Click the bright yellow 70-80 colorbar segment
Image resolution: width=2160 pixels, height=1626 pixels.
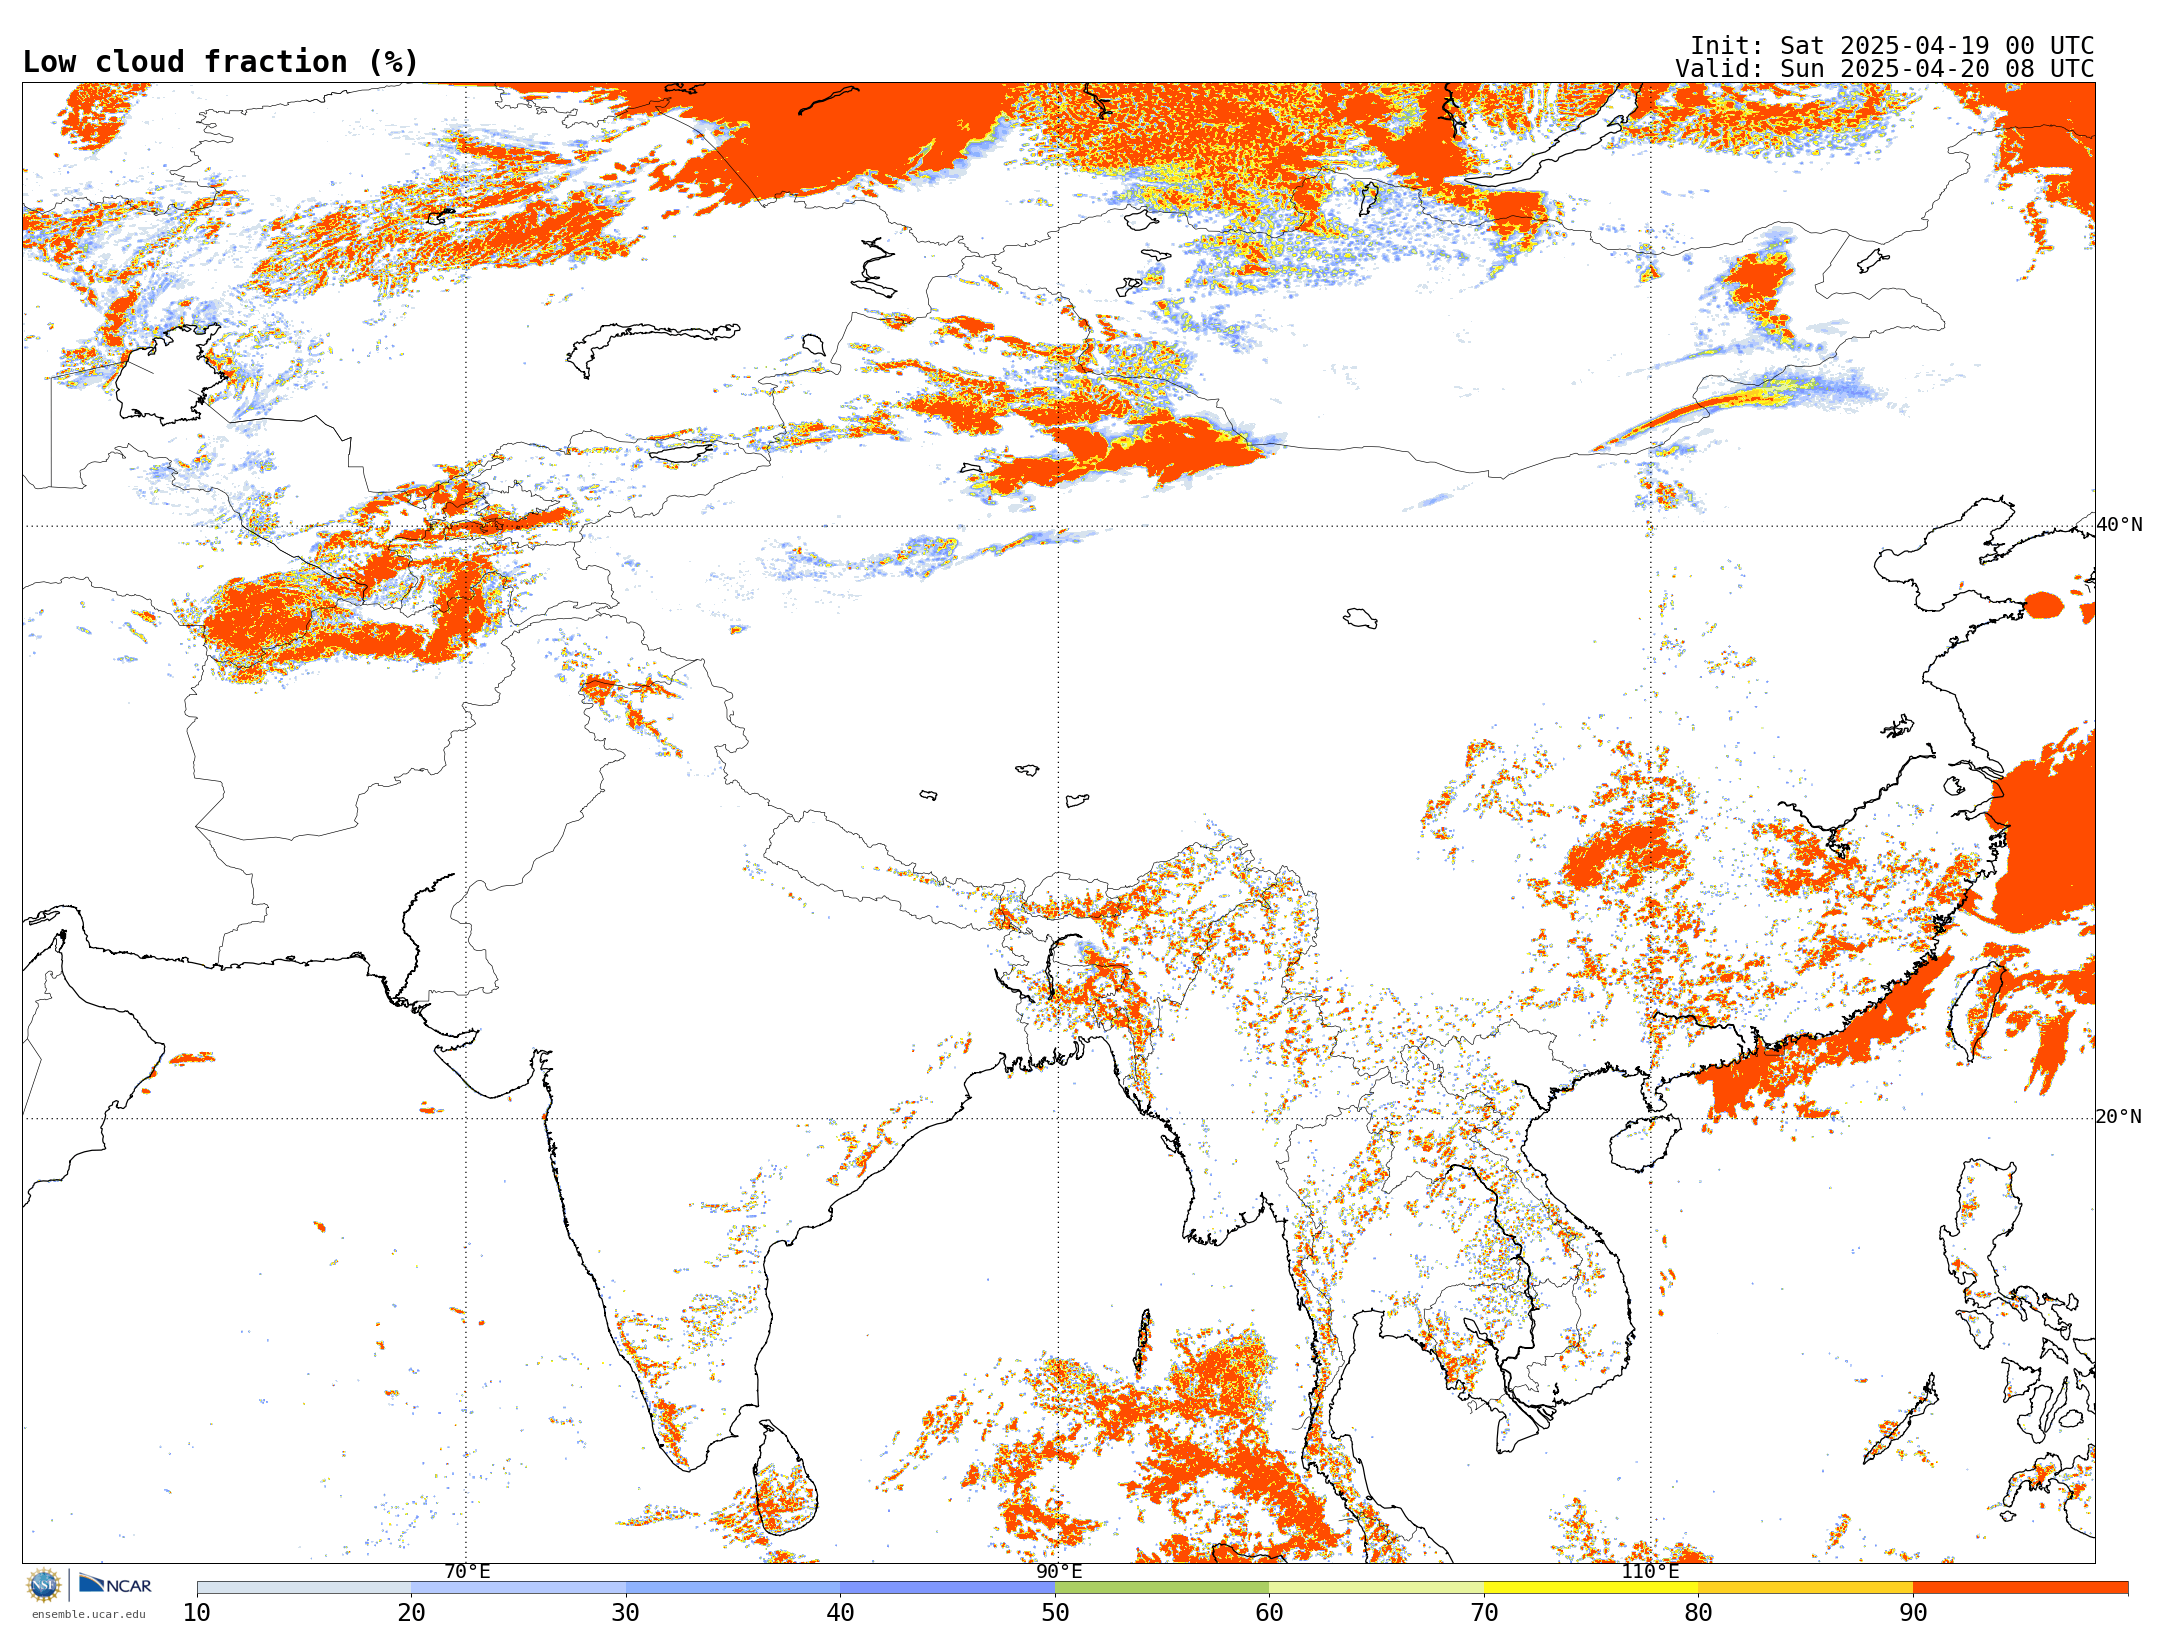(x=1591, y=1588)
